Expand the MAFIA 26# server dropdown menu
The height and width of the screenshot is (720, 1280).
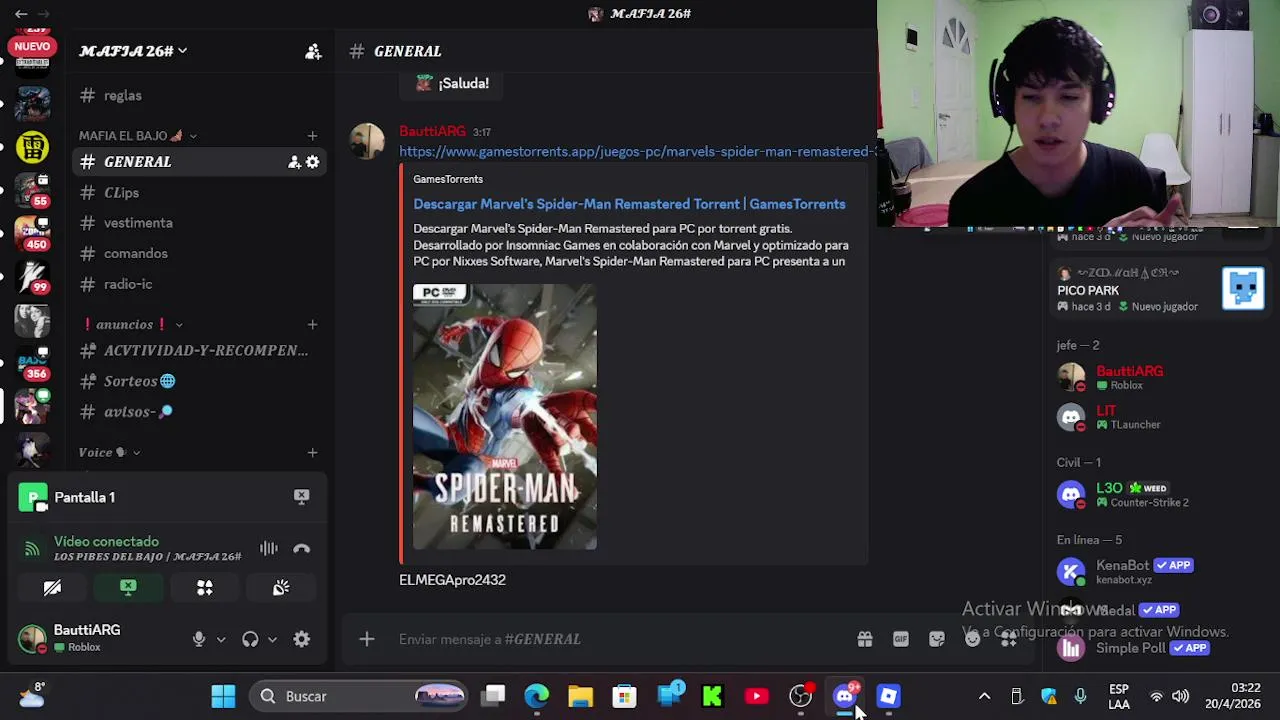point(133,51)
